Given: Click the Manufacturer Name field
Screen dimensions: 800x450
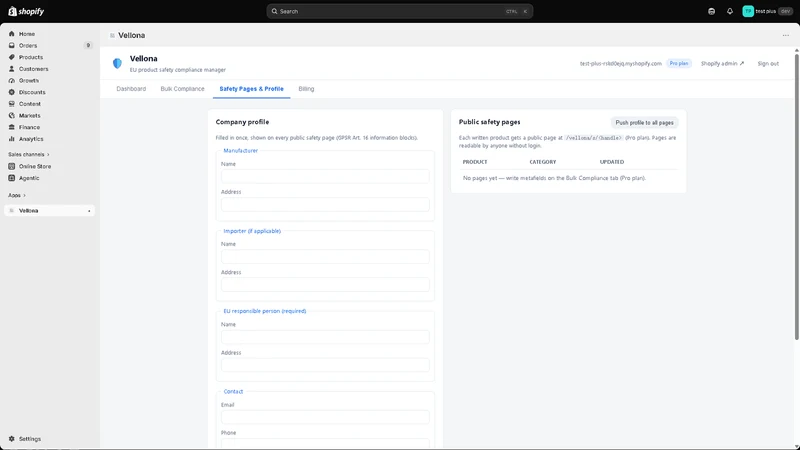Looking at the screenshot, I should tap(325, 177).
